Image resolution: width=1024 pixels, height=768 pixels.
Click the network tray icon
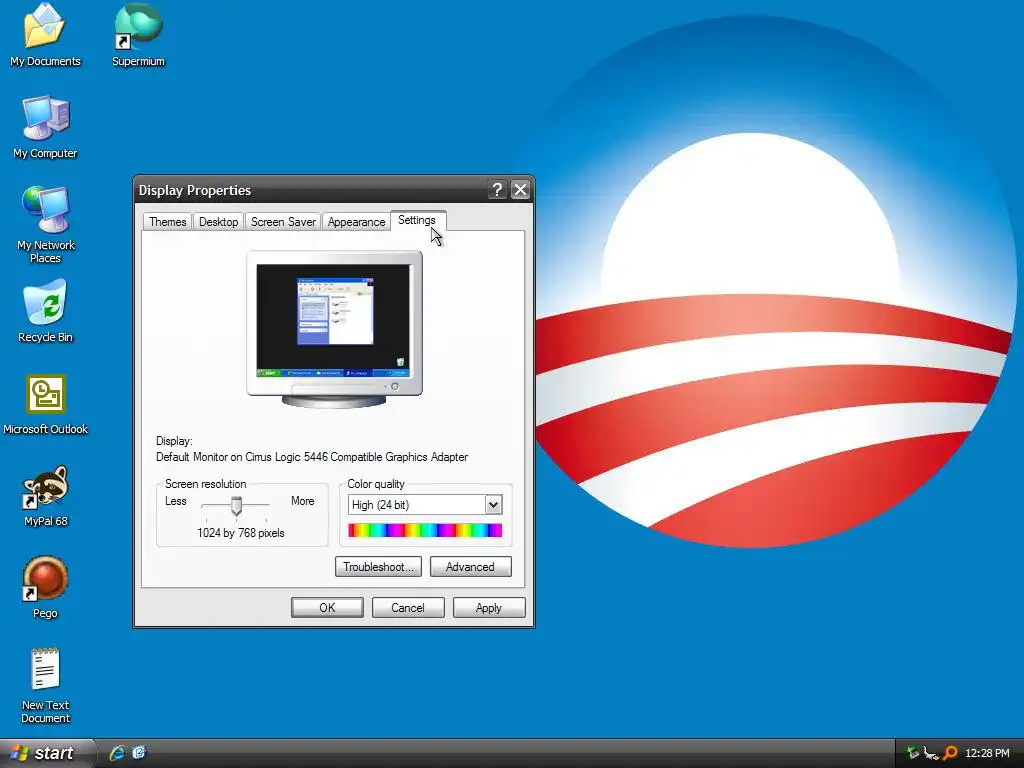(x=931, y=753)
